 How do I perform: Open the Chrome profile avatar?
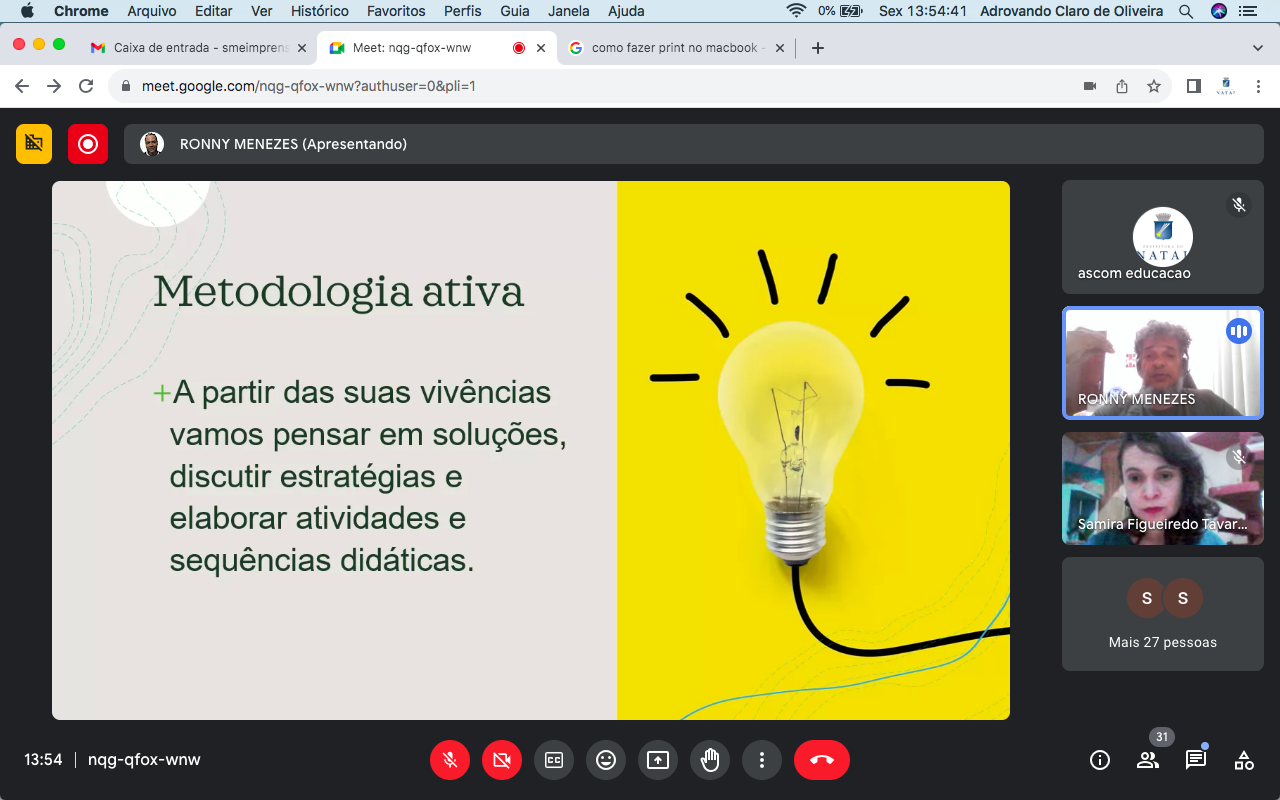1225,86
